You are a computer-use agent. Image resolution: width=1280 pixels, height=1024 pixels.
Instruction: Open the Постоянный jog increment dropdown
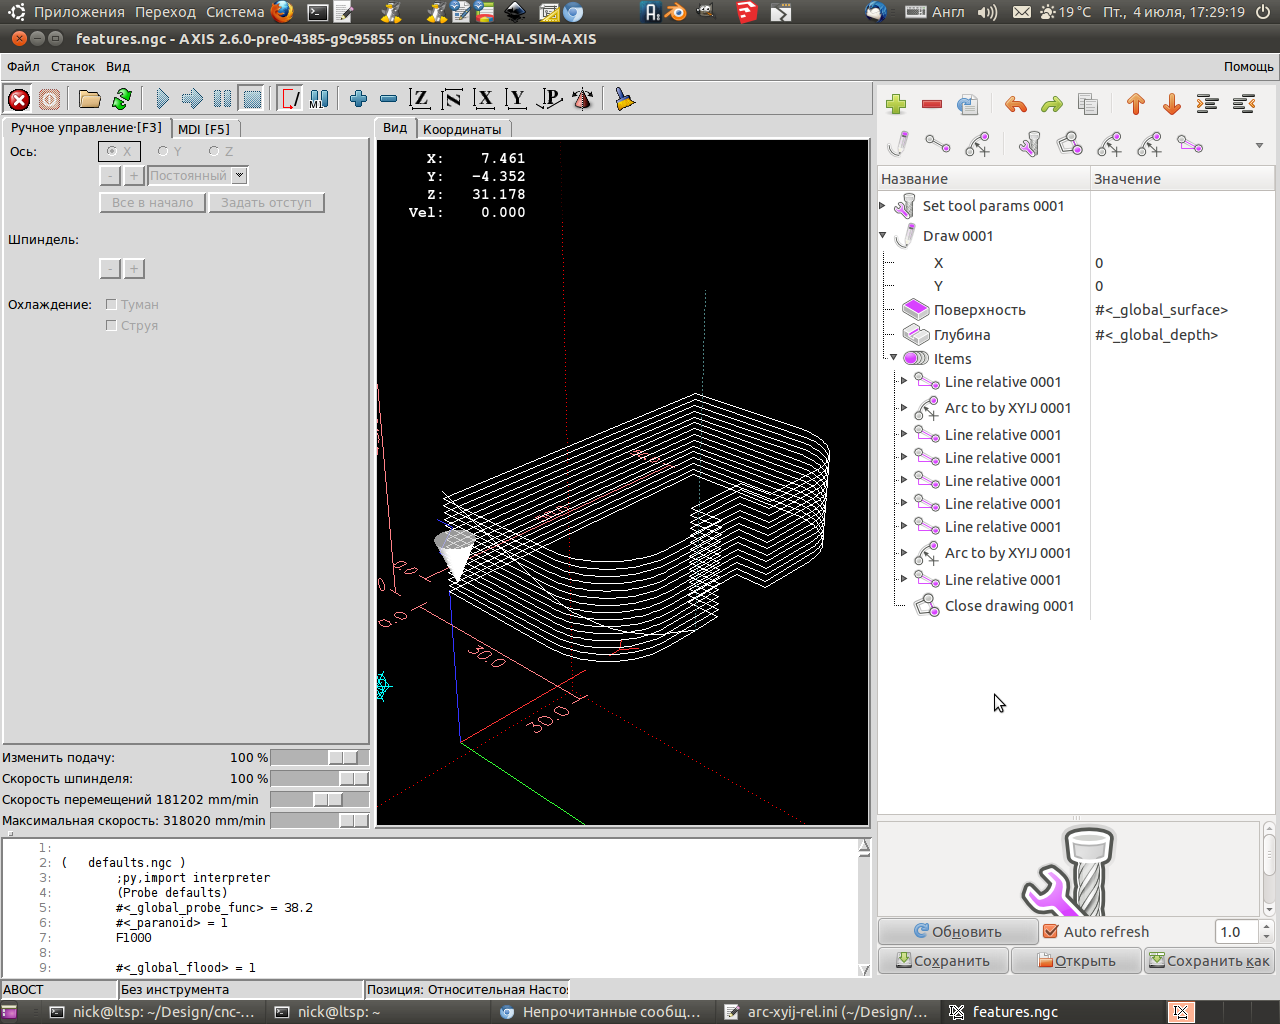click(x=239, y=176)
